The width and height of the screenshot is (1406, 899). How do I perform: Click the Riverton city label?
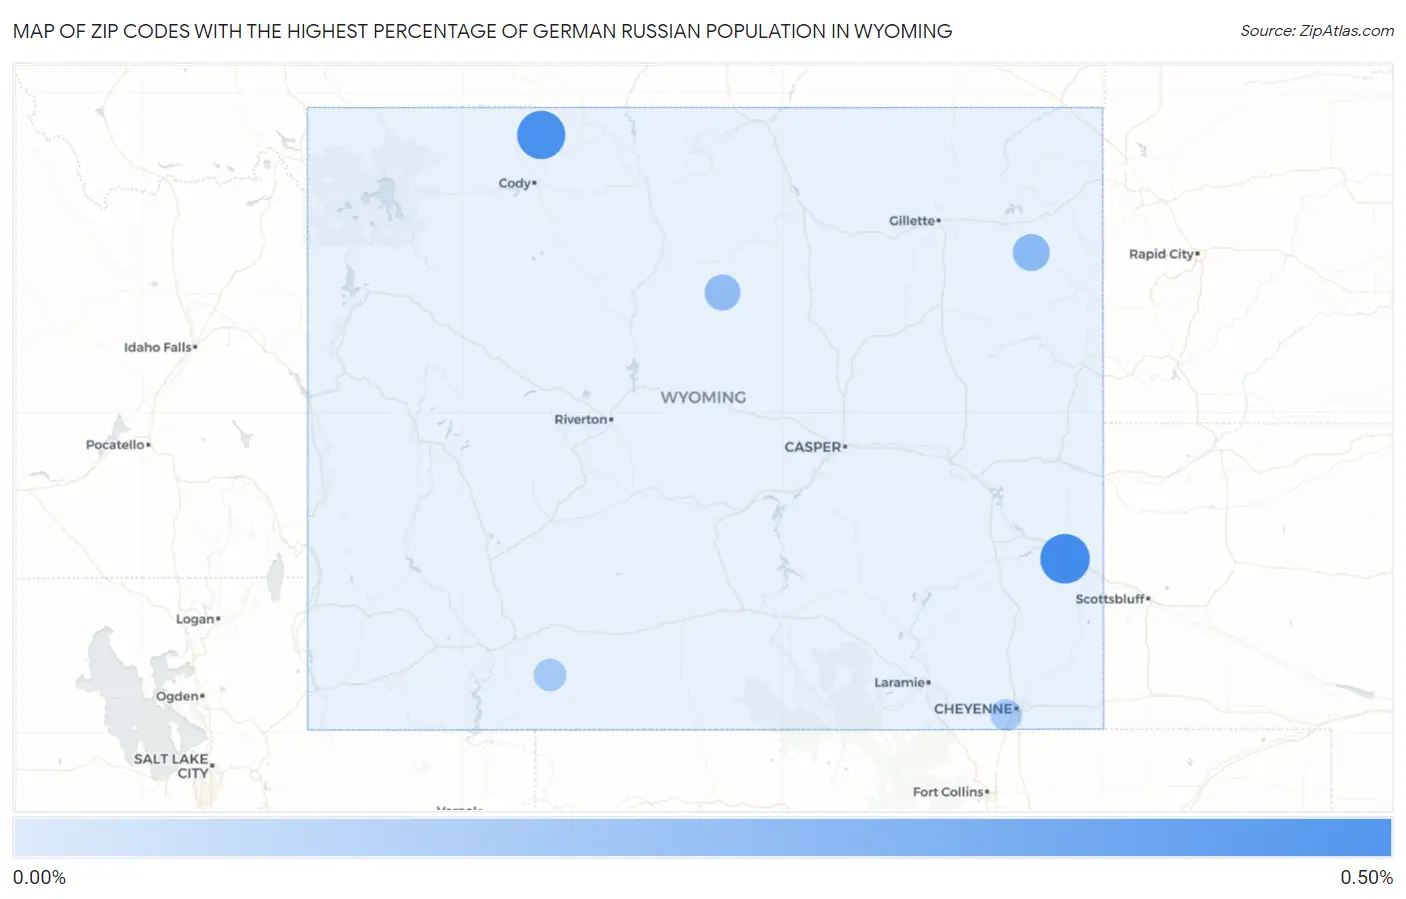581,419
